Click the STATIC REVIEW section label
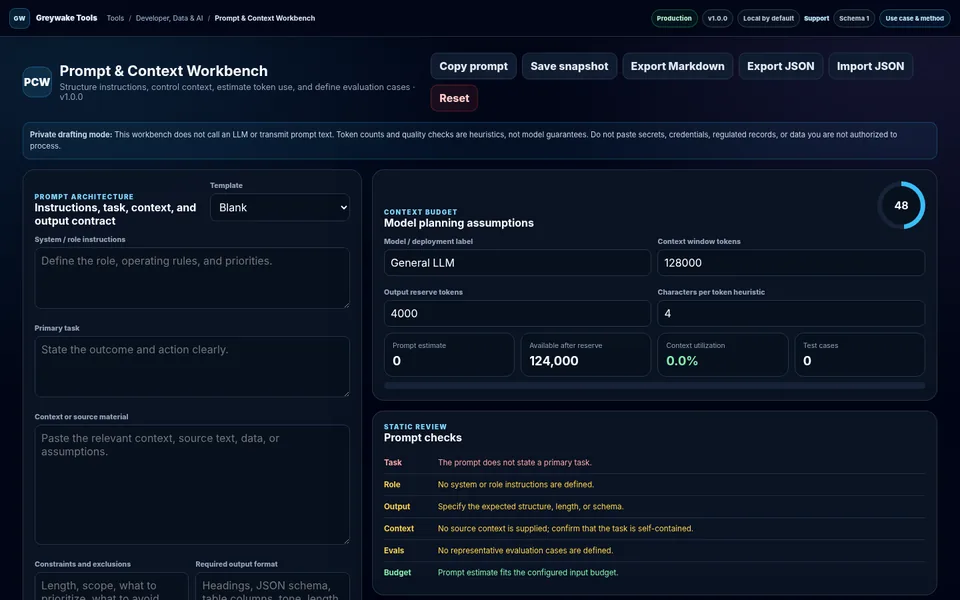This screenshot has height=600, width=960. 415,427
